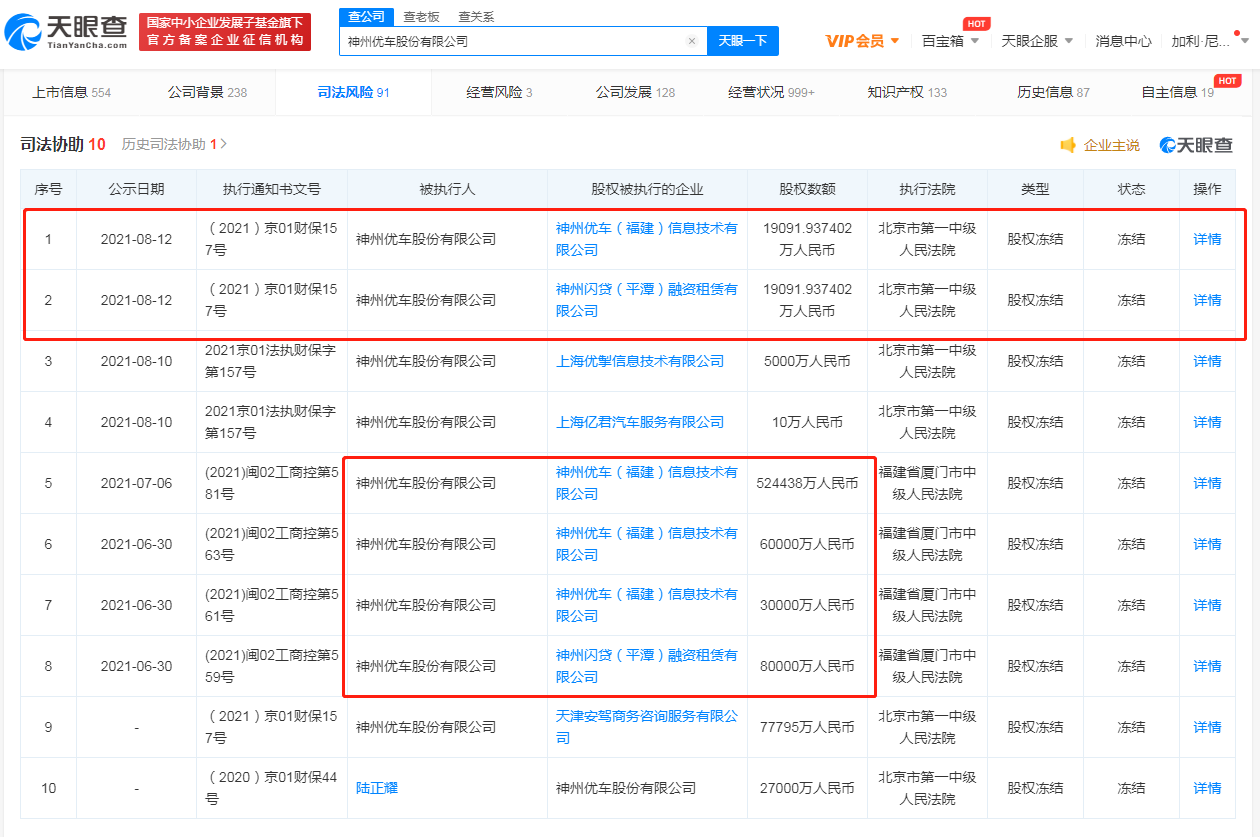Click the TianYanCha logo at top left
The image size is (1260, 837).
click(x=66, y=33)
